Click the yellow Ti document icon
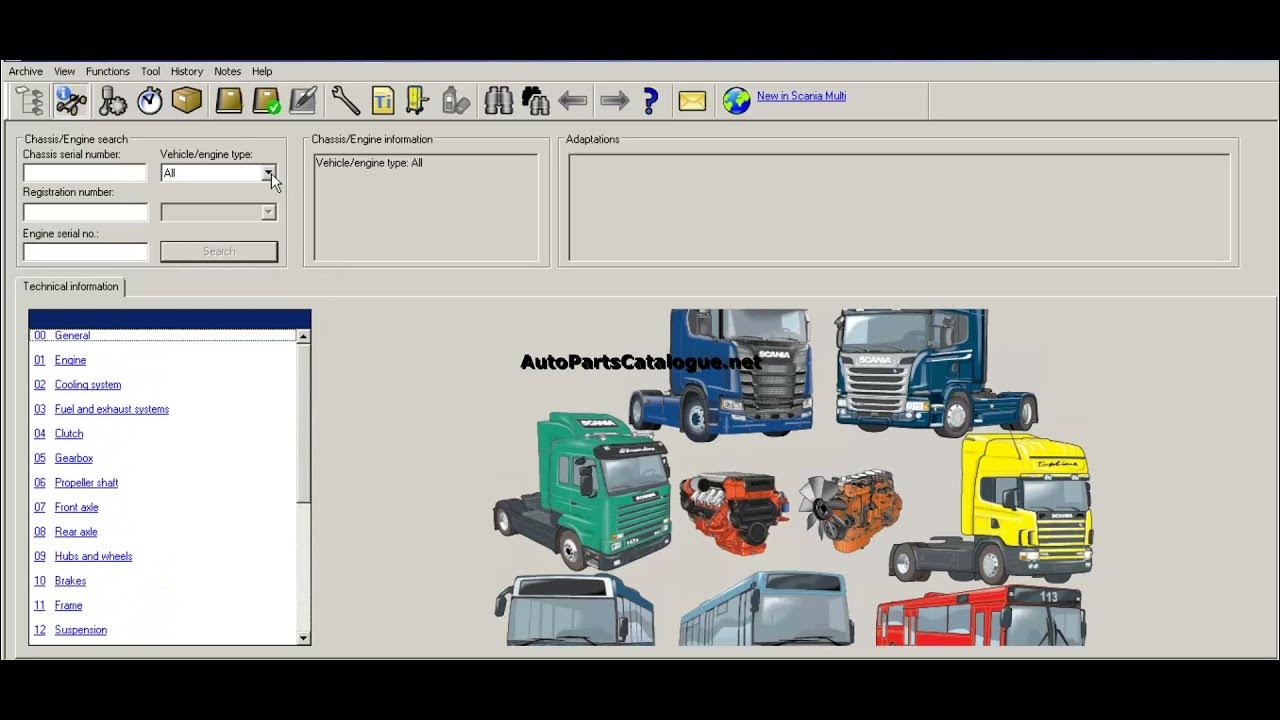The height and width of the screenshot is (720, 1280). (x=383, y=100)
